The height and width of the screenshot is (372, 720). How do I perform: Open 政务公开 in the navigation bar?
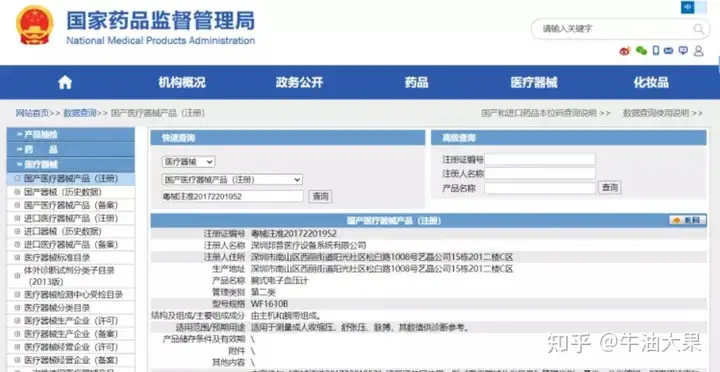pyautogui.click(x=299, y=83)
